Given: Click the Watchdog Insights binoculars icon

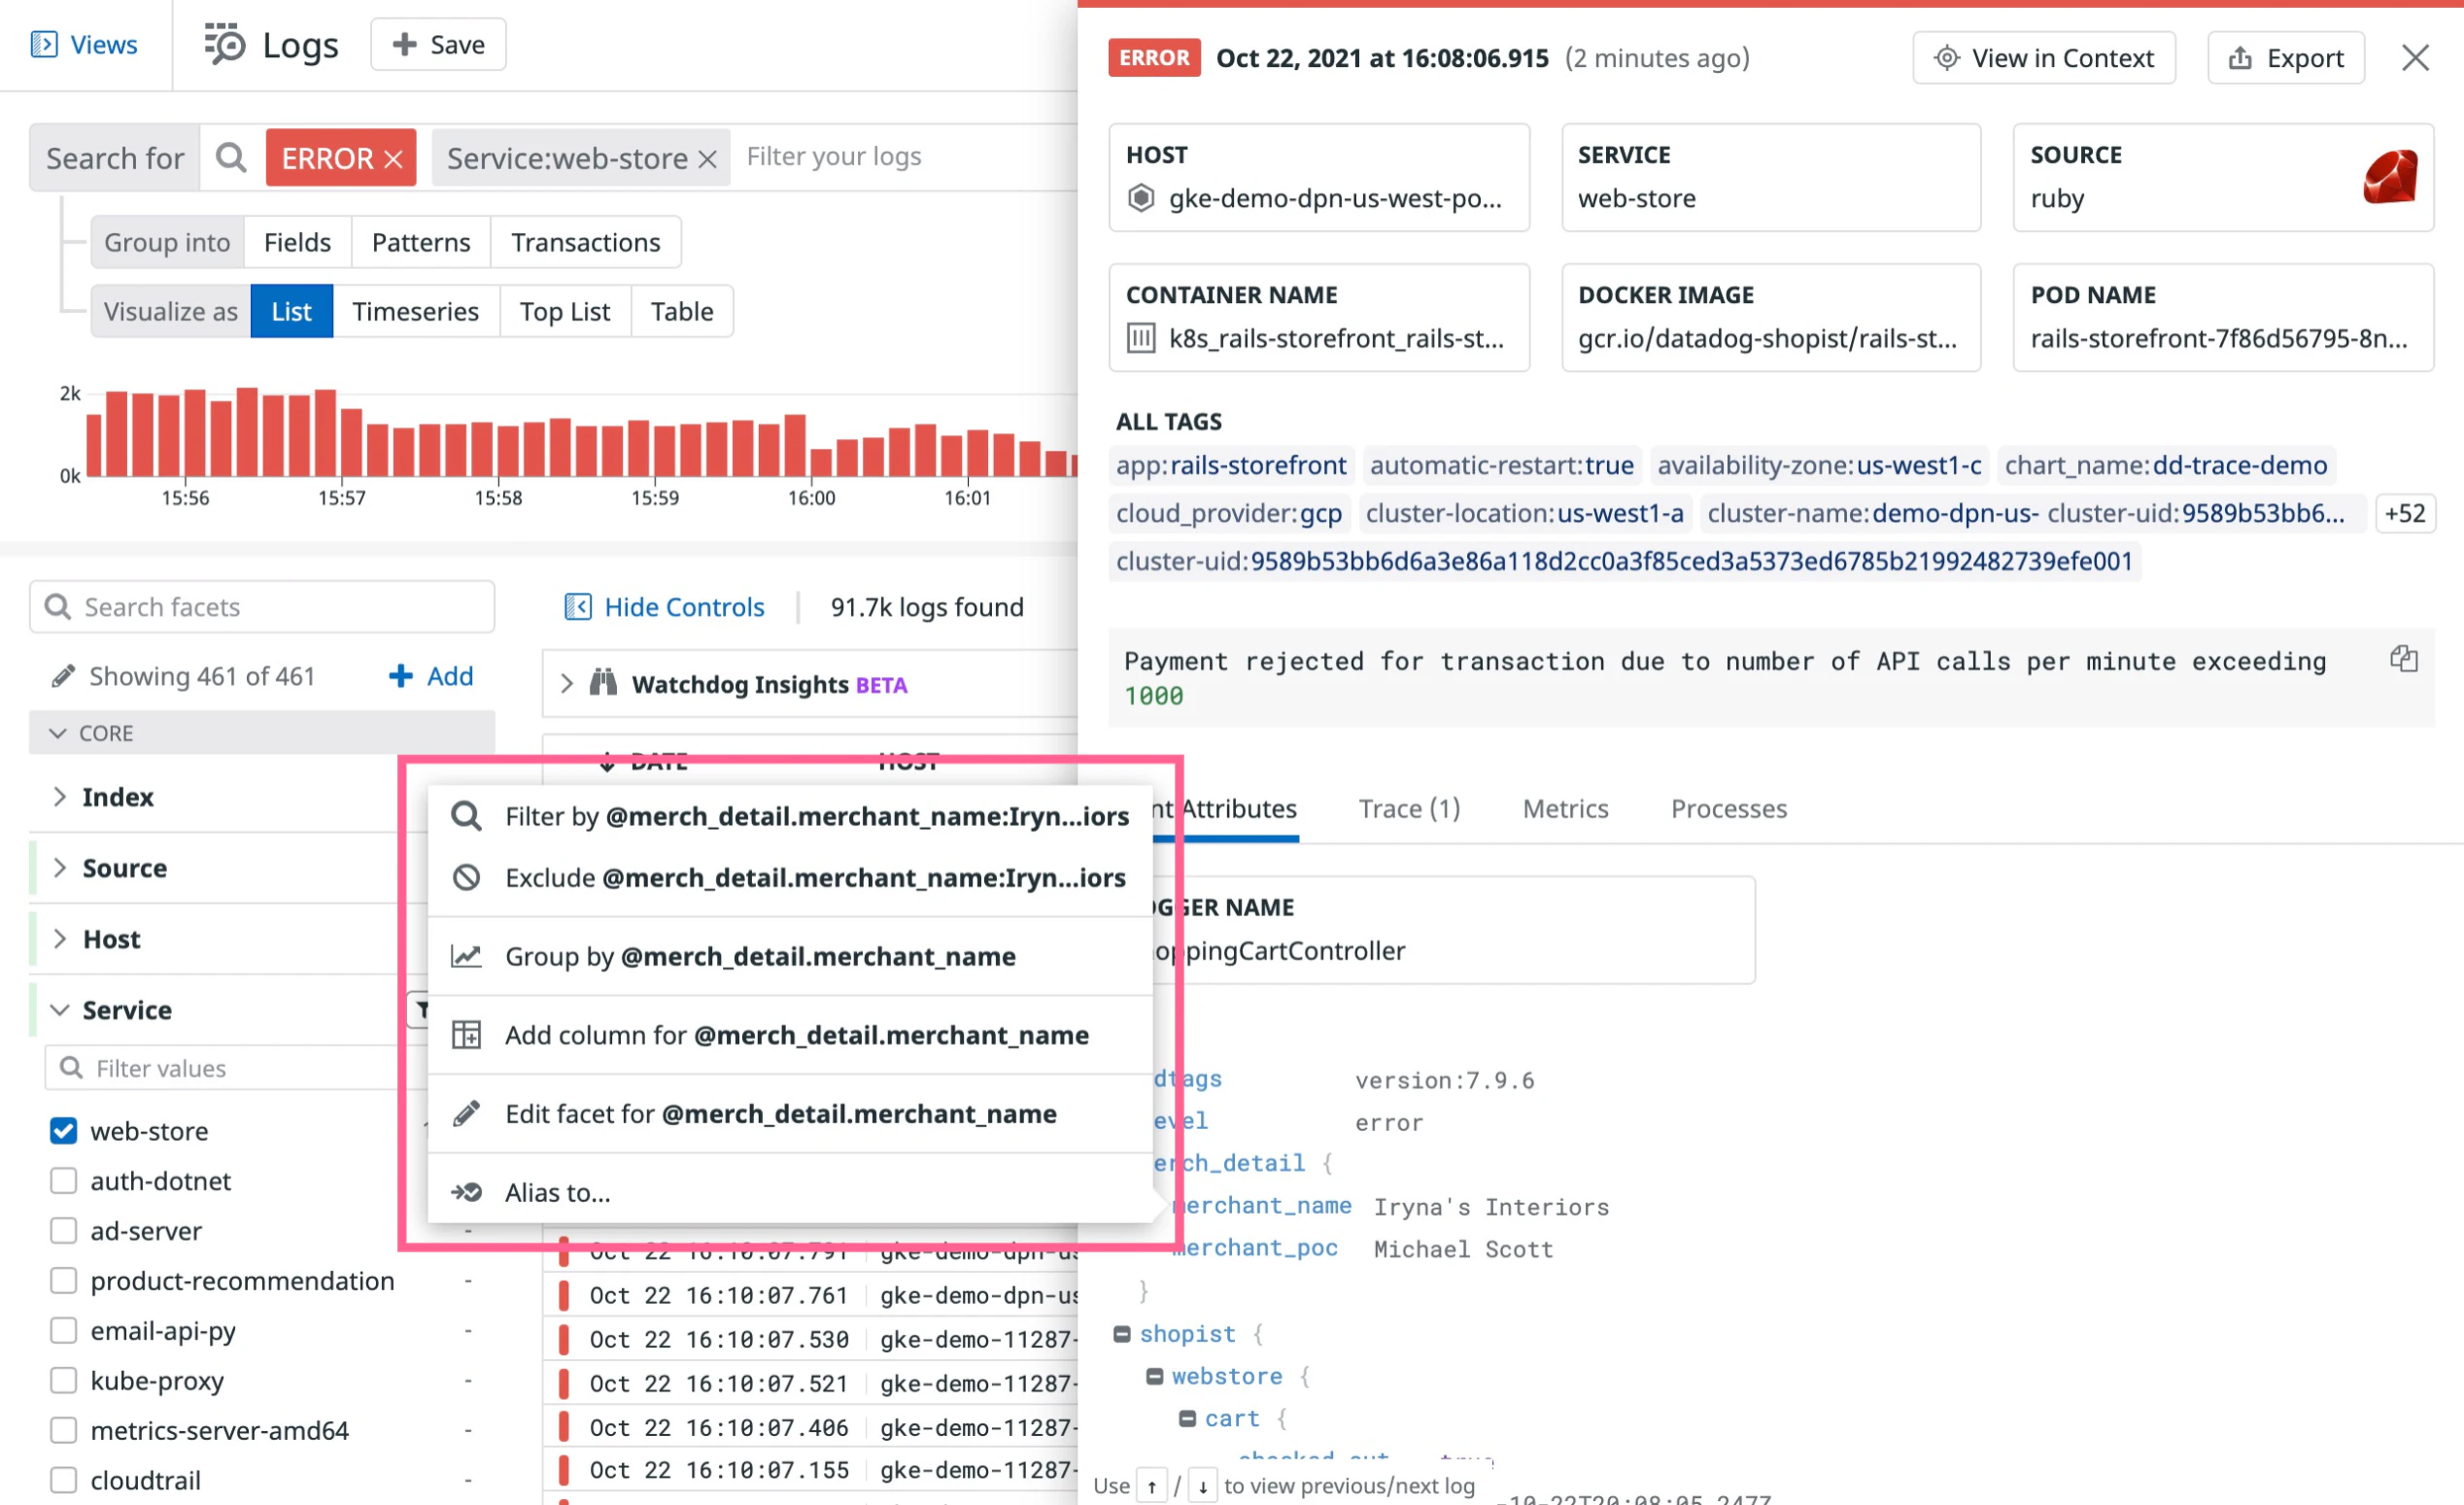Looking at the screenshot, I should click(x=603, y=683).
